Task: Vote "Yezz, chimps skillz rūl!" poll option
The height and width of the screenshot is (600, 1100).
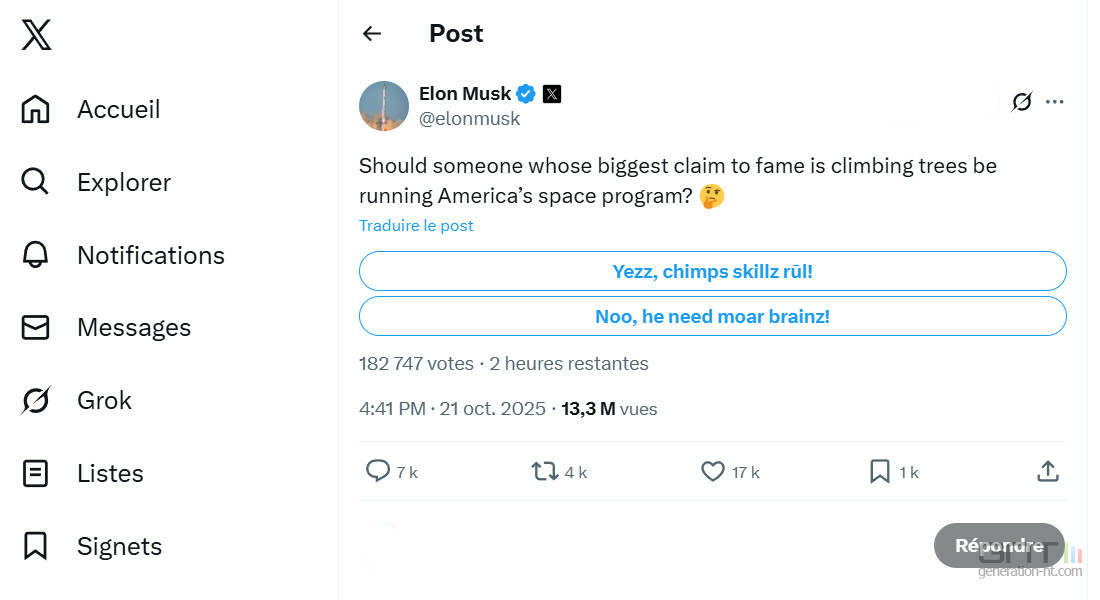Action: [712, 271]
